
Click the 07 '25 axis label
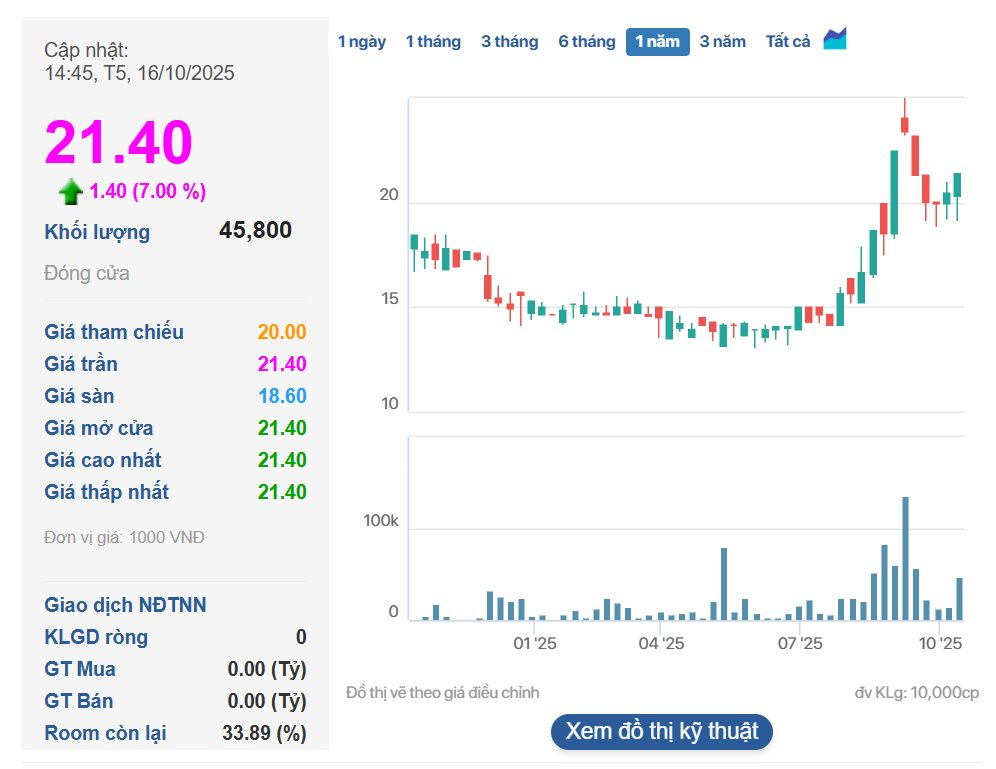tap(799, 644)
